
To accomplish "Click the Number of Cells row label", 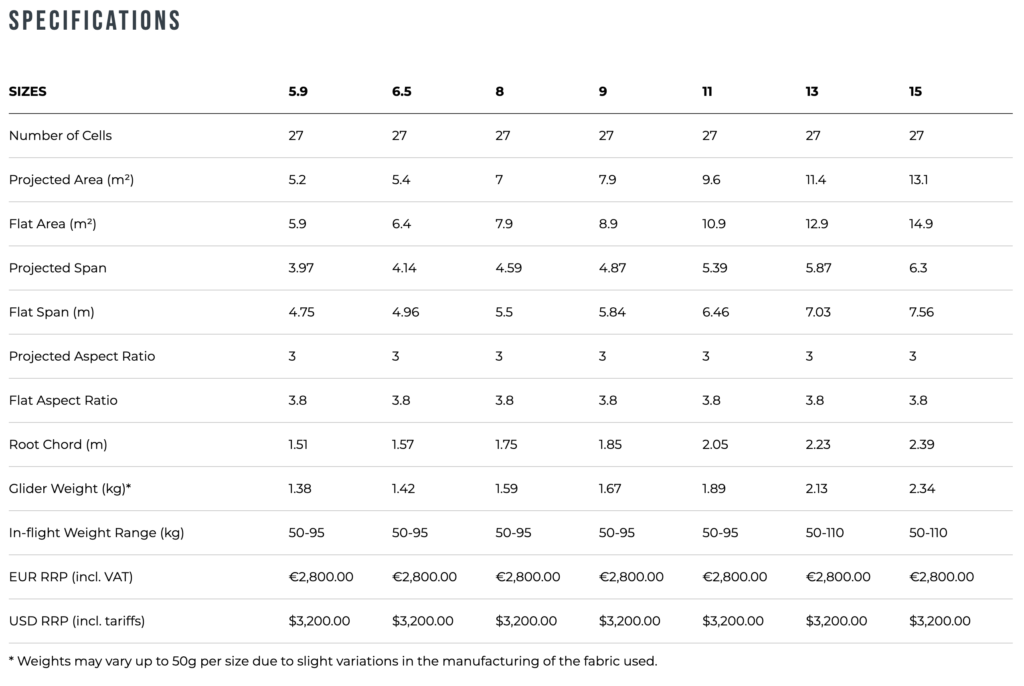I will pyautogui.click(x=60, y=135).
